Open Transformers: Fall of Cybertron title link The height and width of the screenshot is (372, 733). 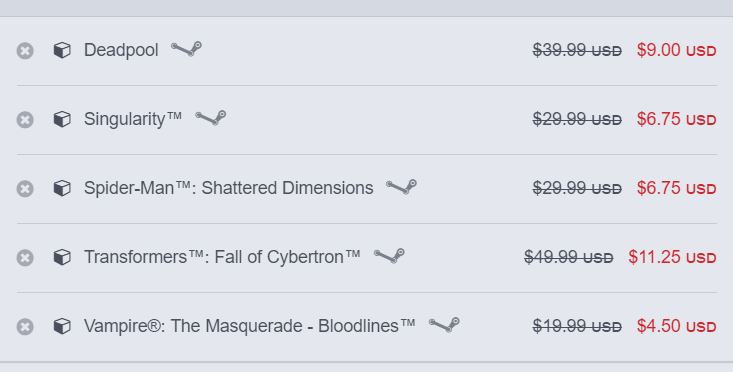[222, 258]
